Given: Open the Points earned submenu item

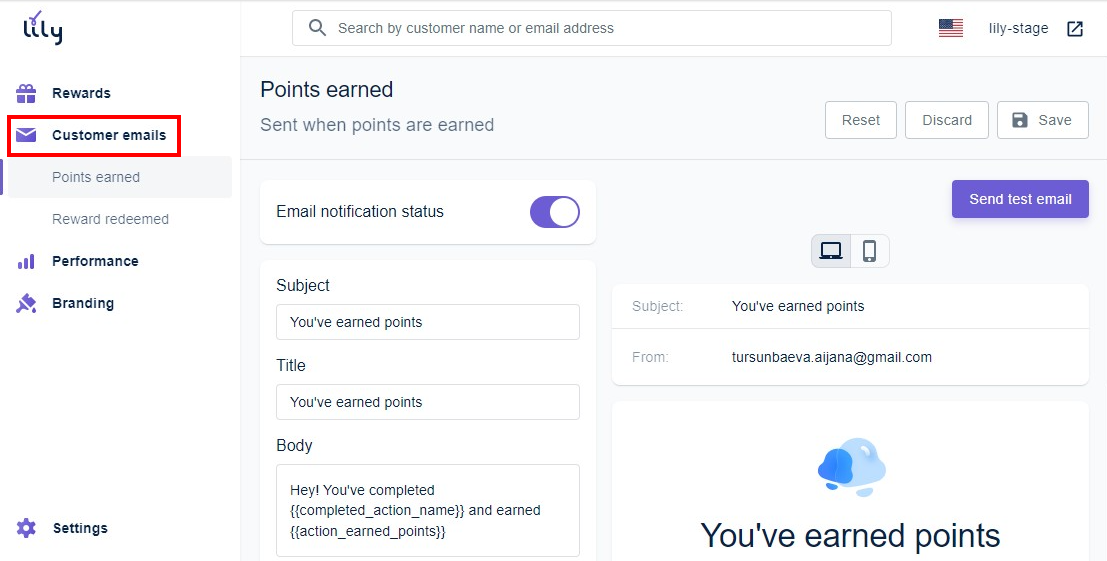Looking at the screenshot, I should (96, 177).
